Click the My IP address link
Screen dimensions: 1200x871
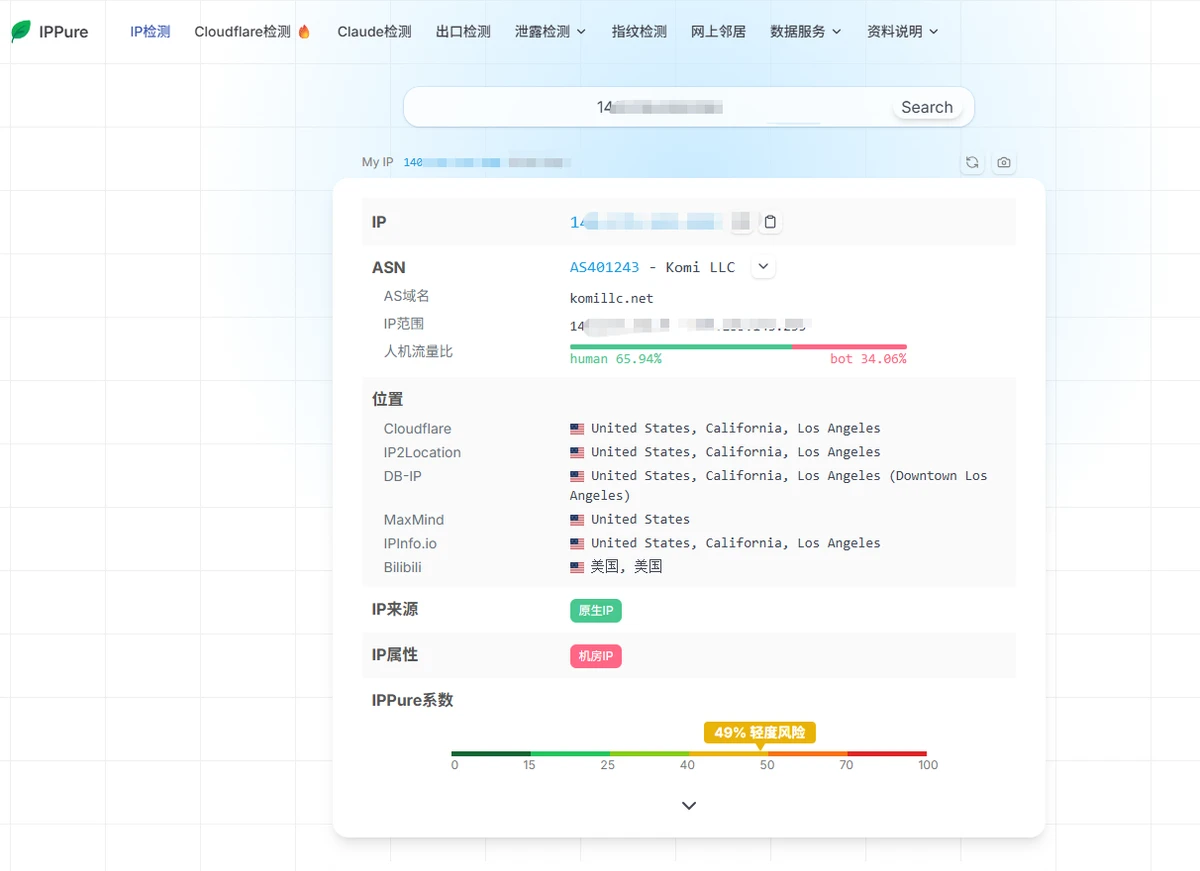pos(487,162)
